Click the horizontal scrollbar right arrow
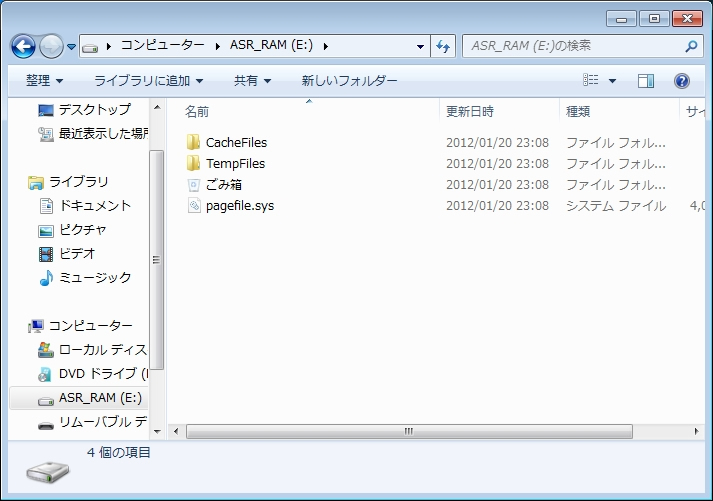Image resolution: width=713 pixels, height=501 pixels. coord(696,431)
